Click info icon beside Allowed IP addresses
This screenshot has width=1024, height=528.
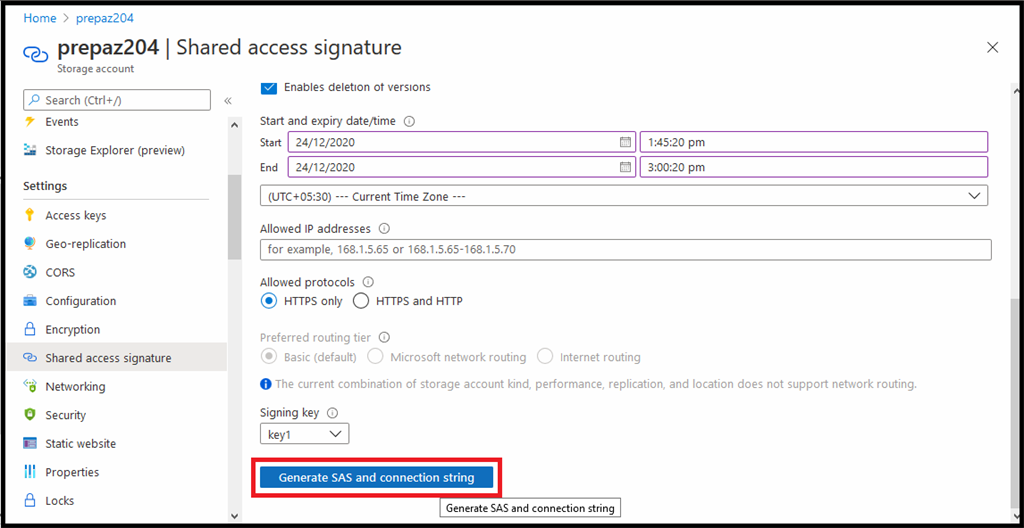click(x=384, y=229)
